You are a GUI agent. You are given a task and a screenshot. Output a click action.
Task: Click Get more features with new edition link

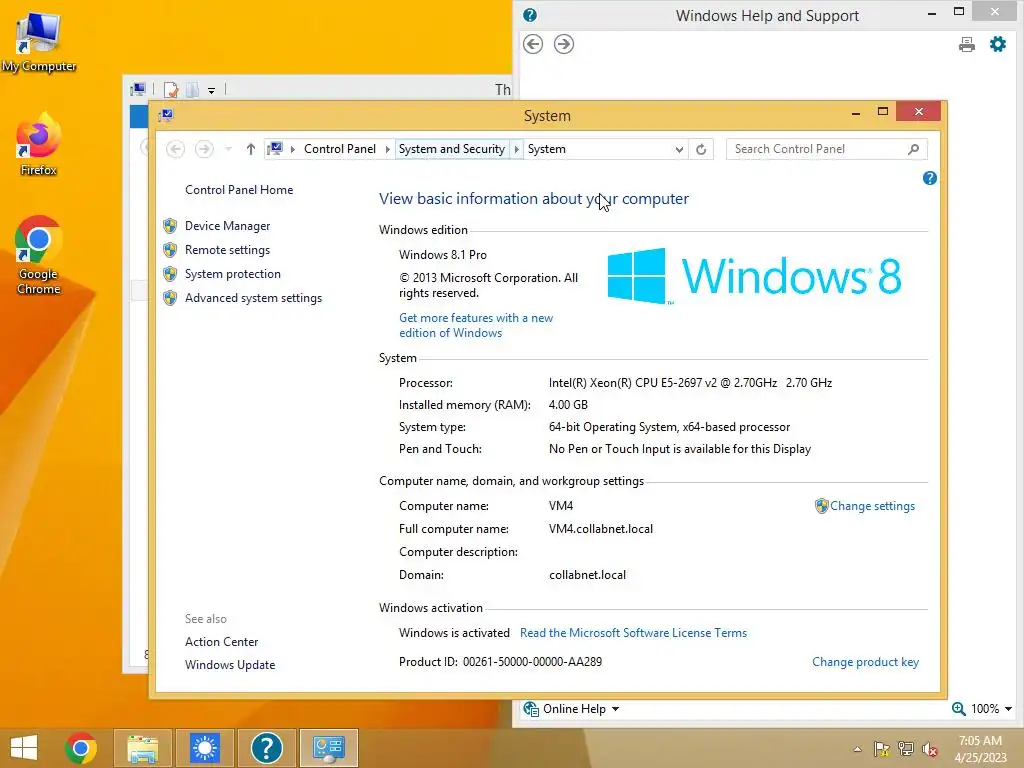476,325
